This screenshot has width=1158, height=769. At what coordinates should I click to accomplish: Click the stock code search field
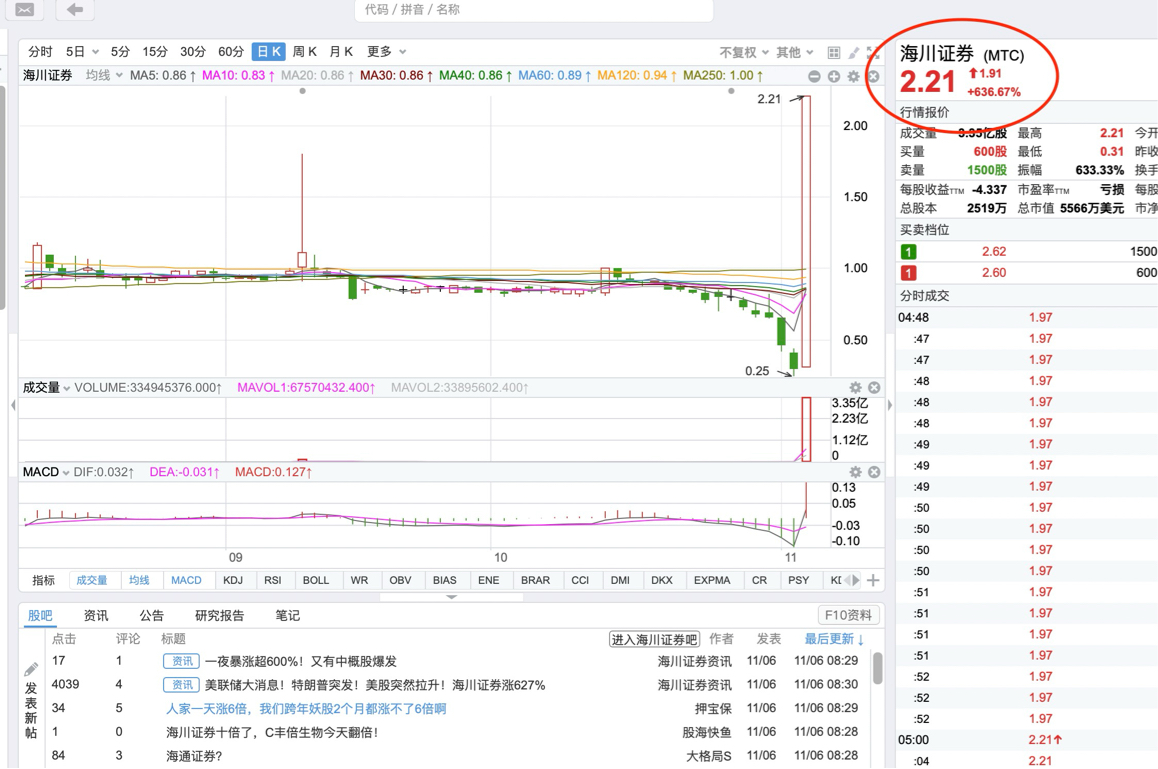coord(534,10)
